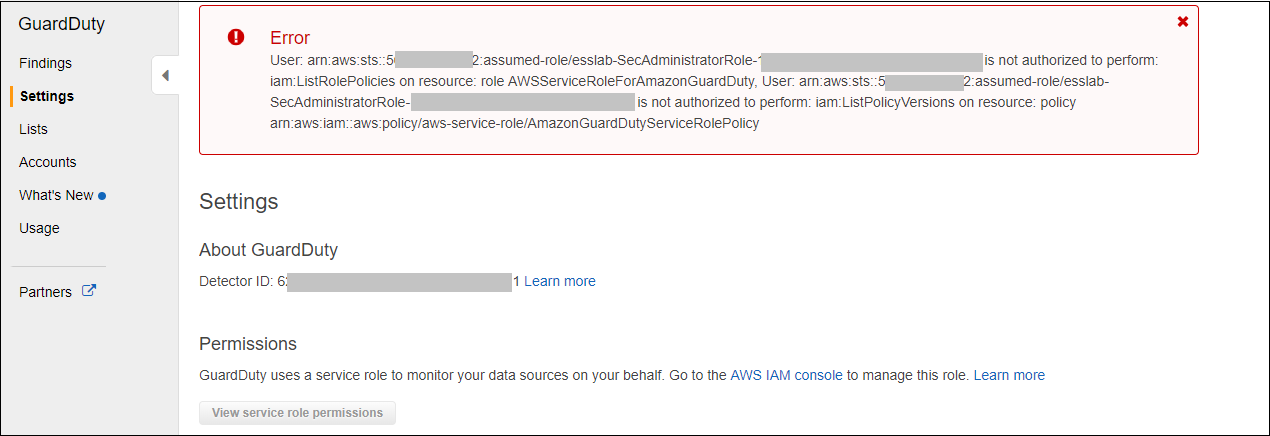Open the Usage page
This screenshot has height=436, width=1270.
[39, 228]
